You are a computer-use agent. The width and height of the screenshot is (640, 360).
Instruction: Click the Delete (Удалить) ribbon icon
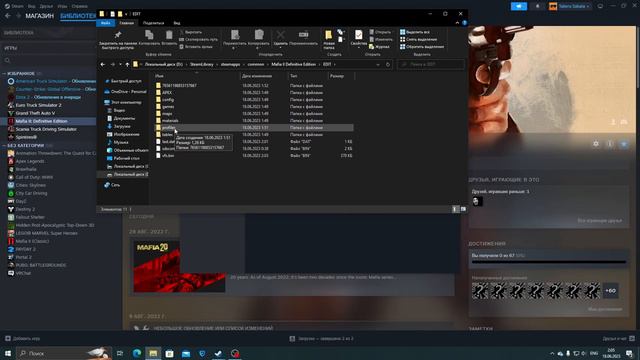point(280,39)
